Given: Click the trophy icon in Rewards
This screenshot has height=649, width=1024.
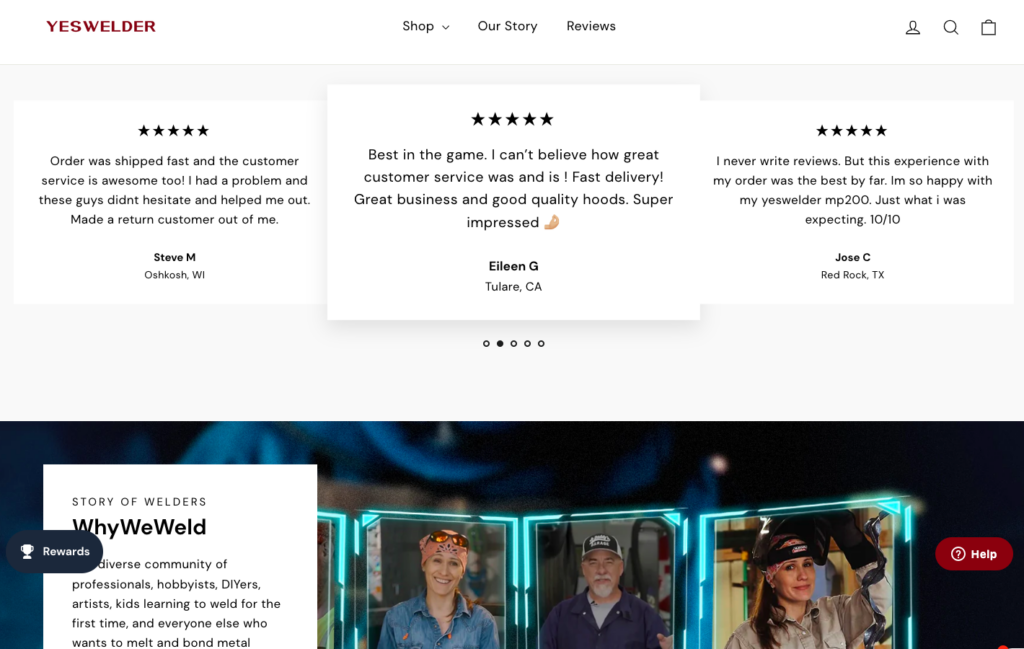Looking at the screenshot, I should coord(27,551).
